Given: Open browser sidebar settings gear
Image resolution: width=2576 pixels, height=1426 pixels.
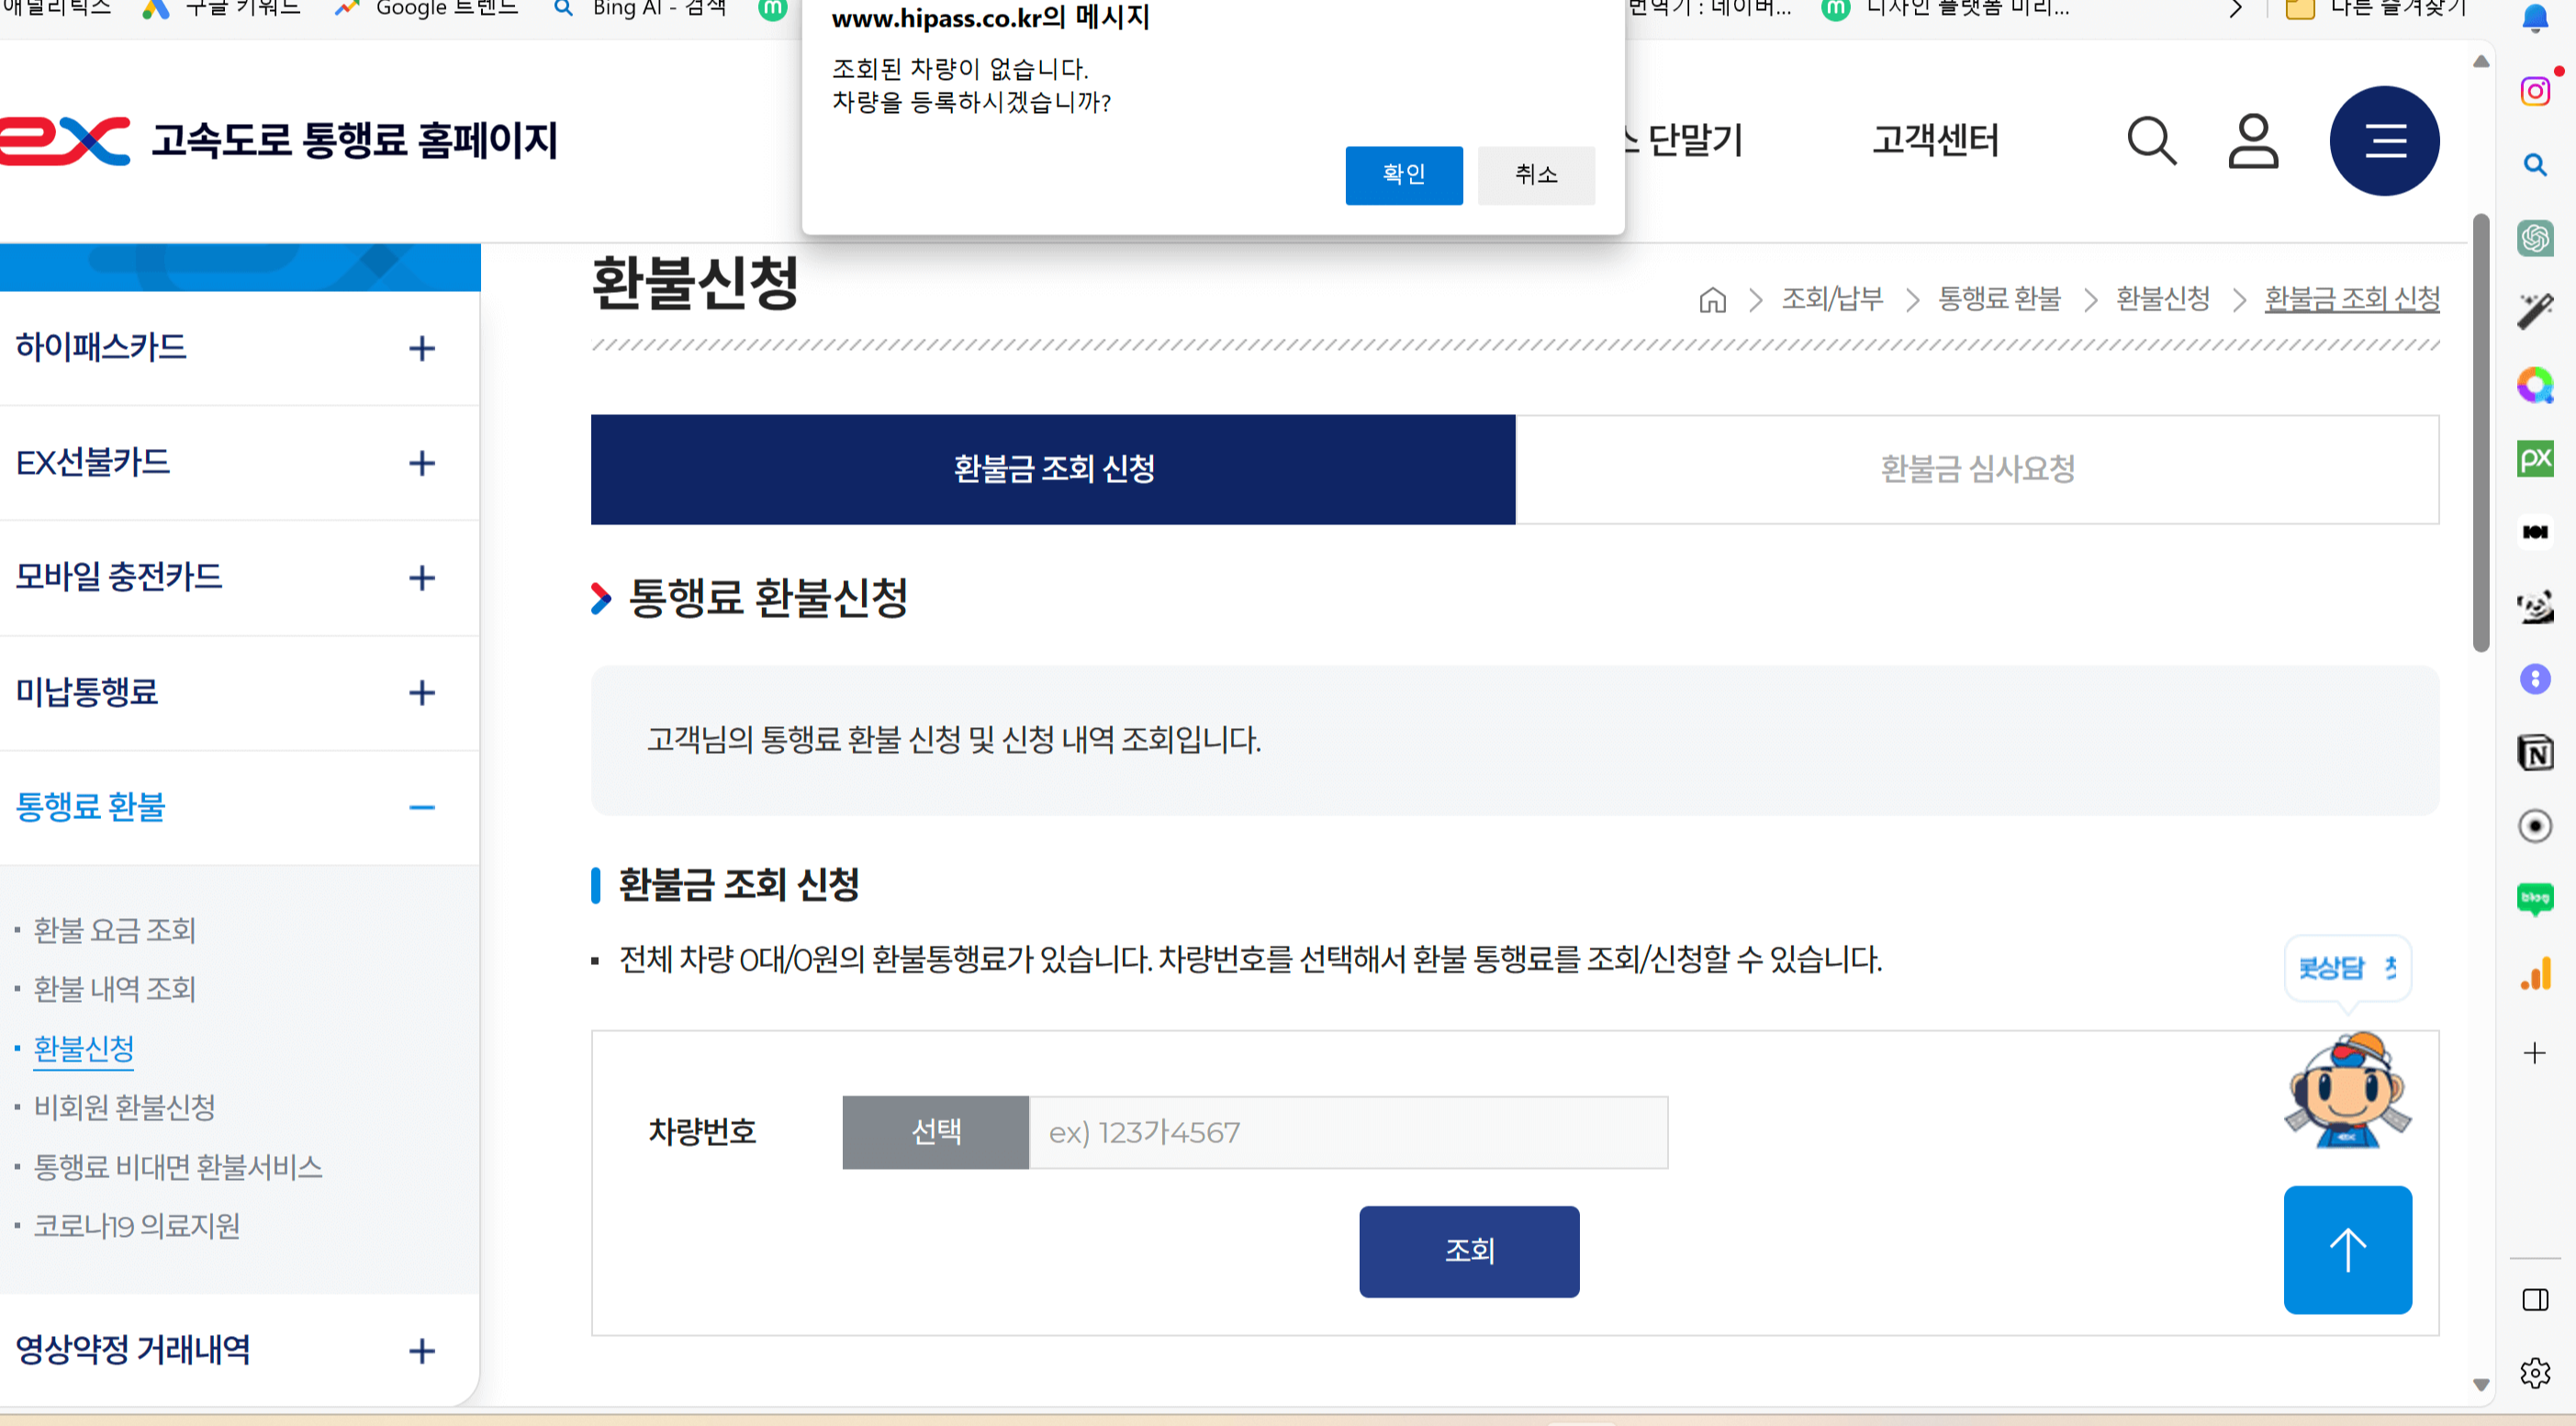Looking at the screenshot, I should tap(2535, 1372).
